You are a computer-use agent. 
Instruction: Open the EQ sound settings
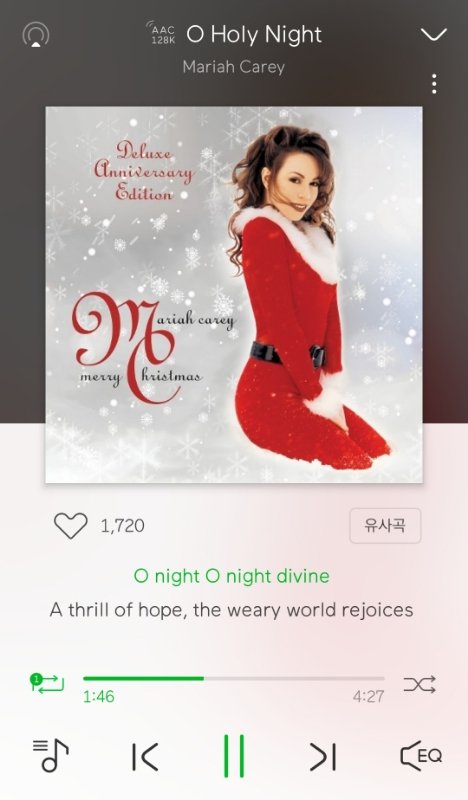point(421,756)
